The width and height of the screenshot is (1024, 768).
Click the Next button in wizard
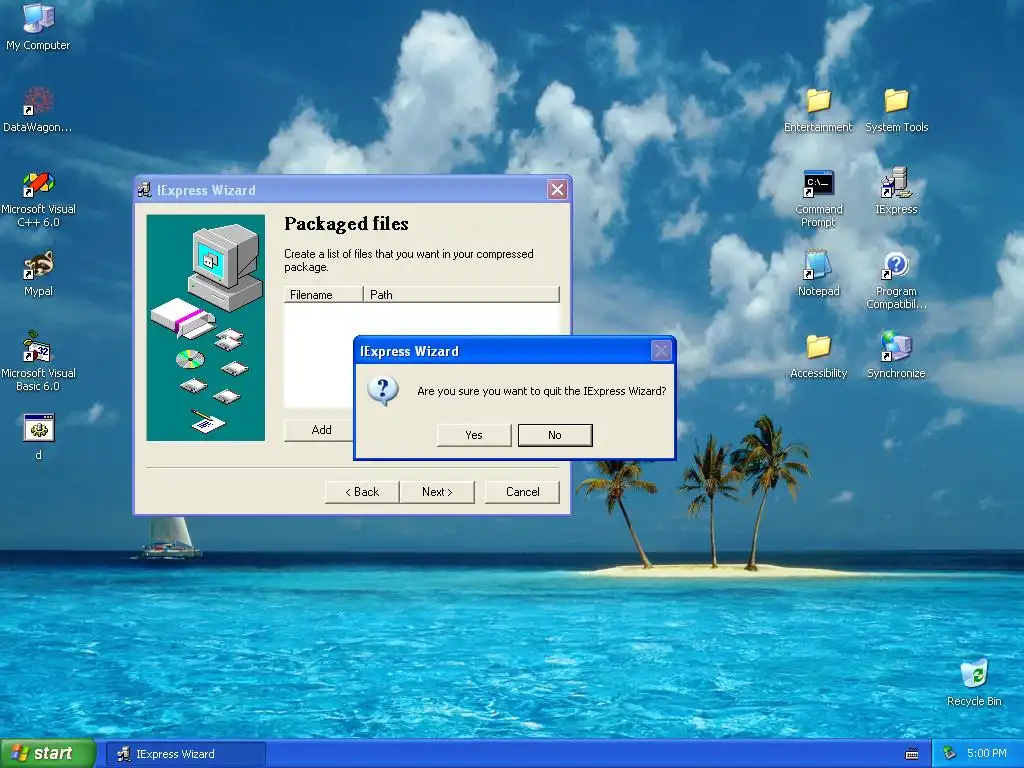pos(437,492)
